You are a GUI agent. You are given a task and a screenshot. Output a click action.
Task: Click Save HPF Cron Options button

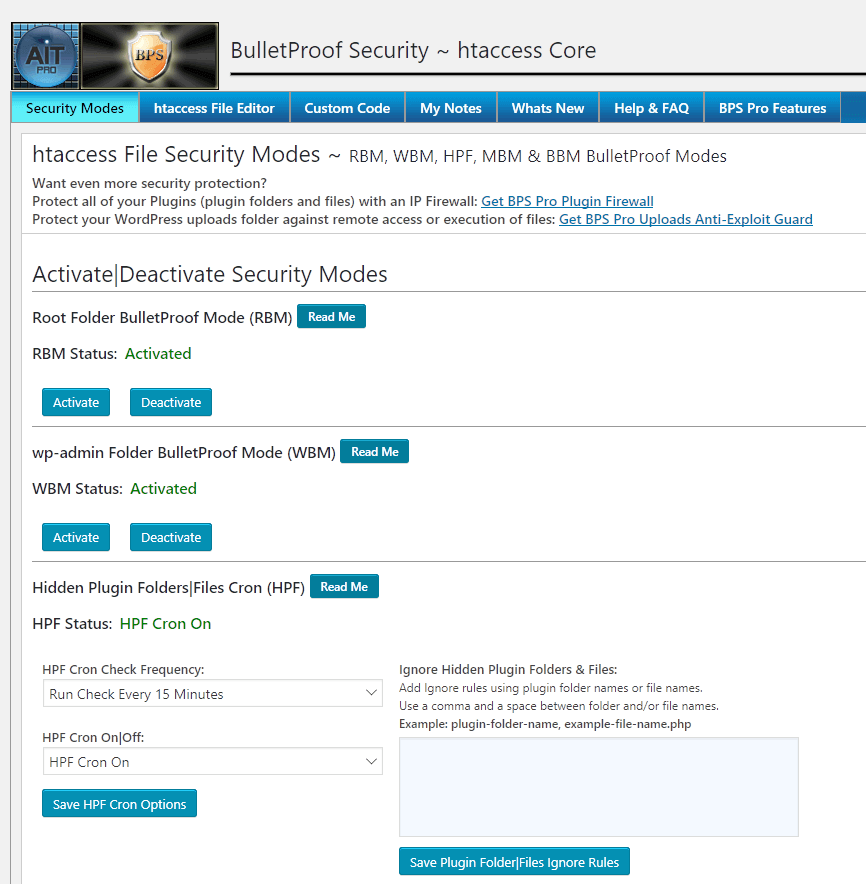coord(120,803)
